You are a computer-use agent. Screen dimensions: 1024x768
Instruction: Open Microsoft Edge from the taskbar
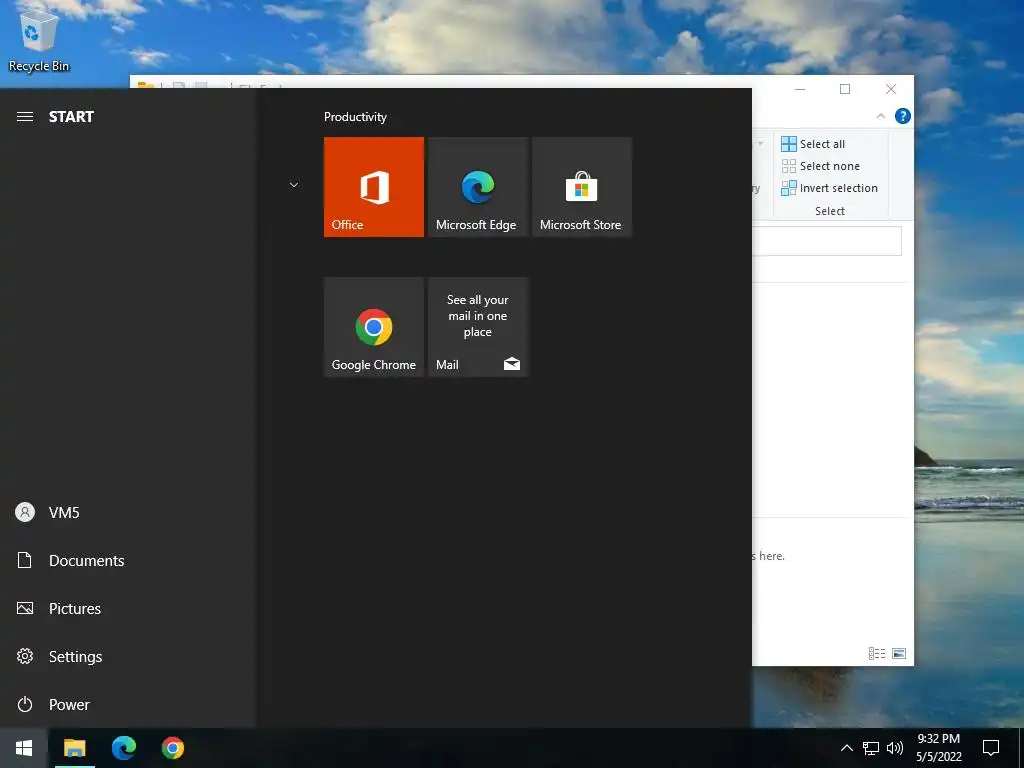[x=124, y=748]
